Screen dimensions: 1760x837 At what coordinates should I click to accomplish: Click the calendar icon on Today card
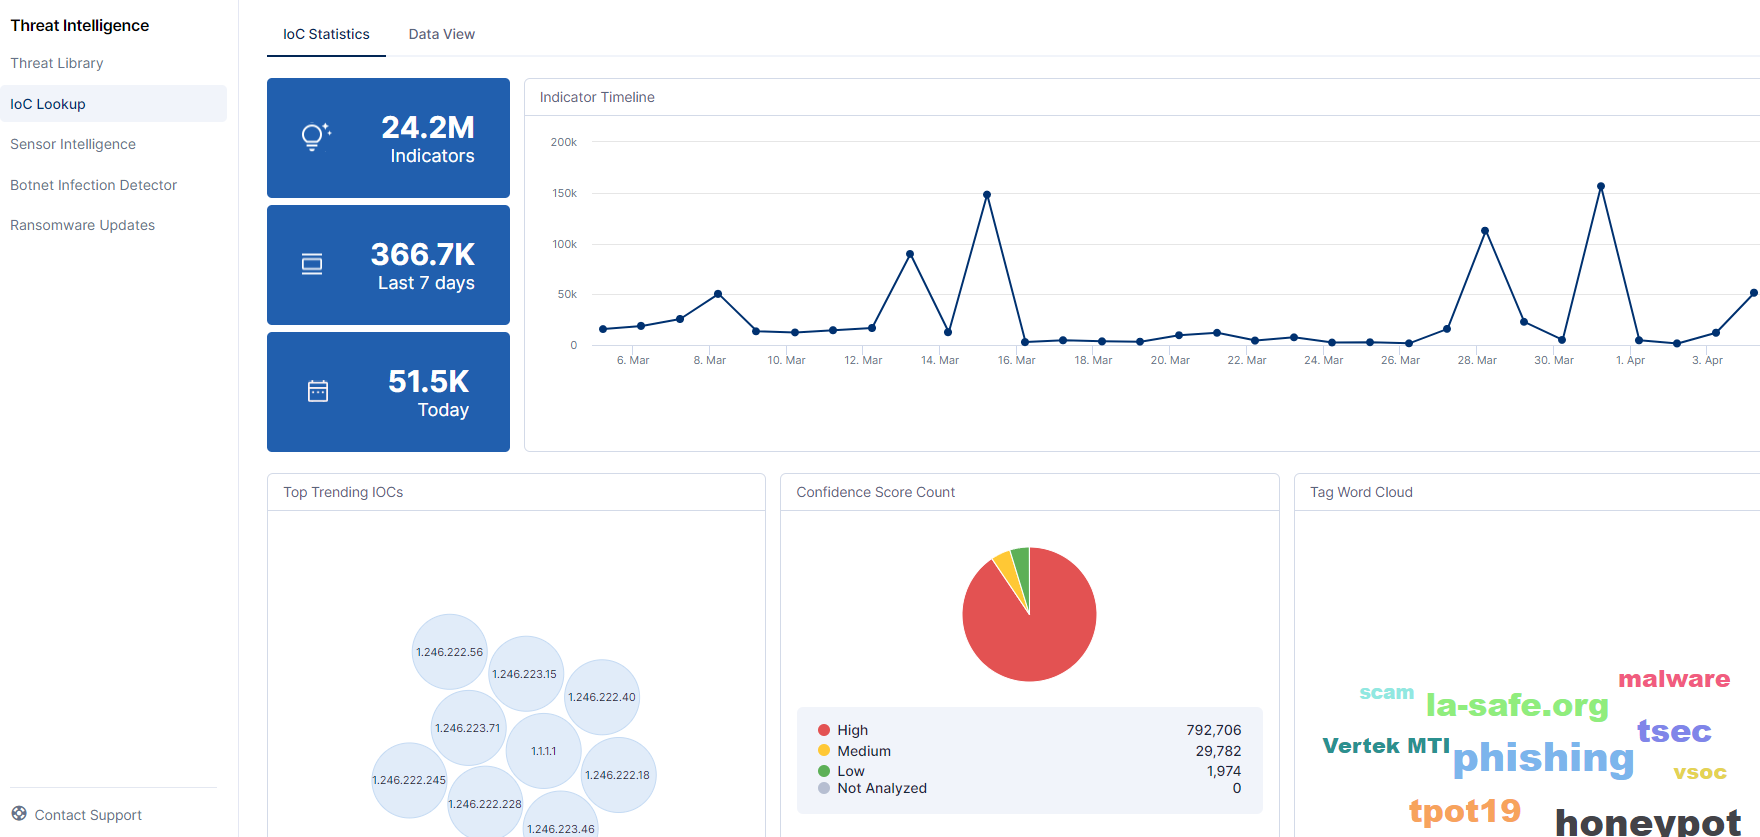[x=318, y=391]
